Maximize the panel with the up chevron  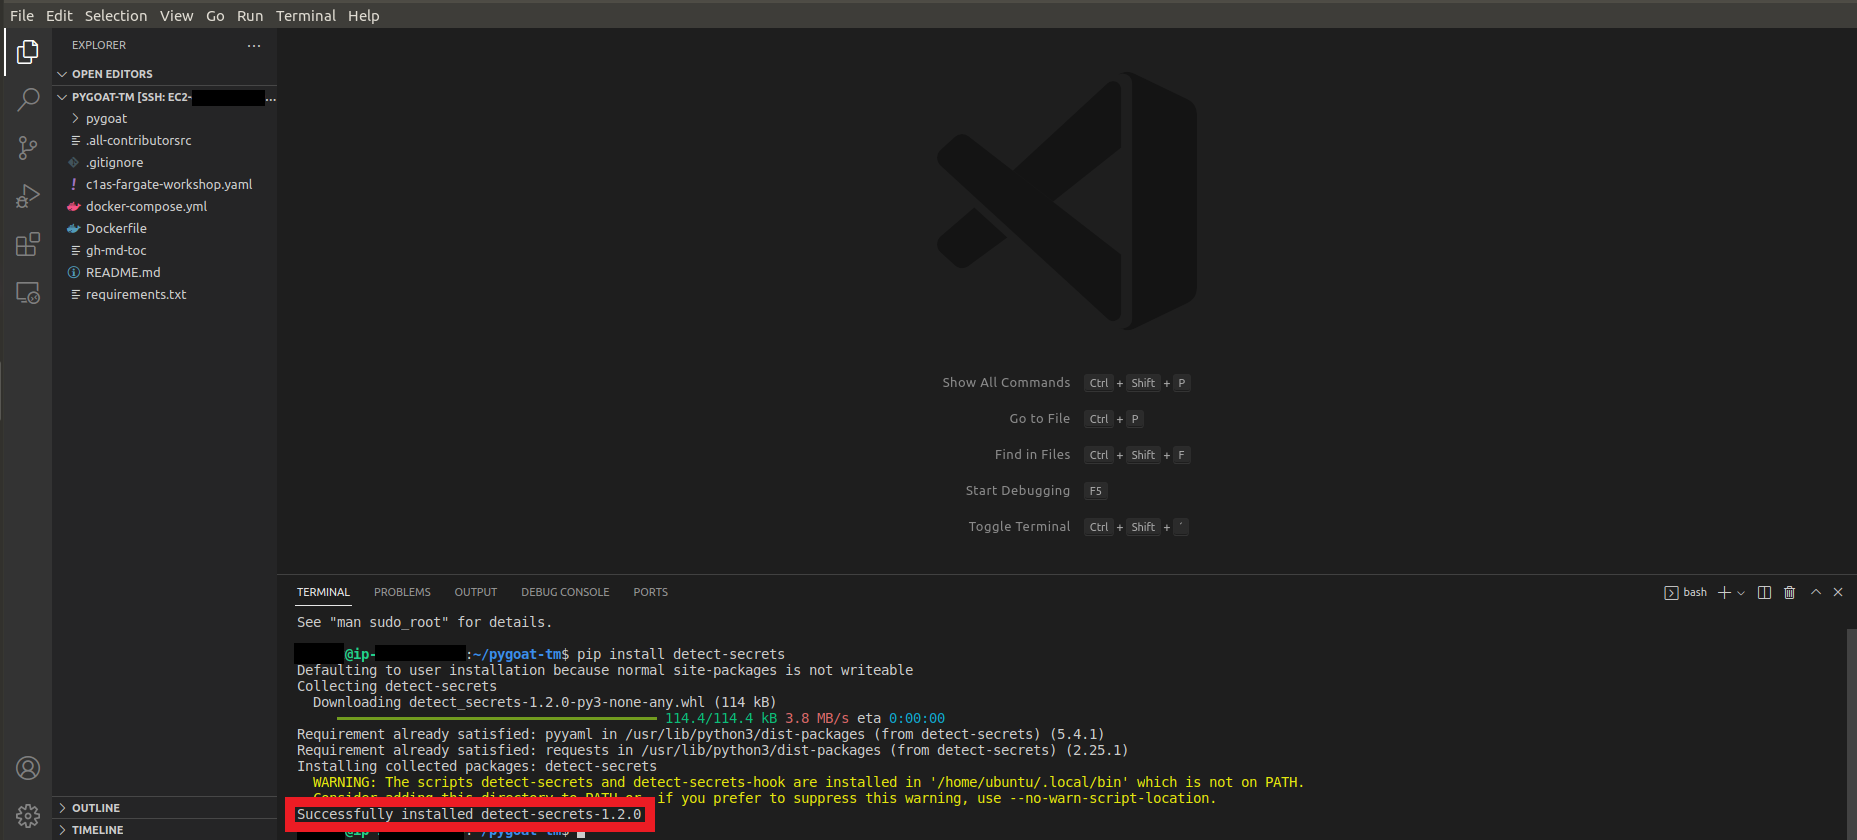[1816, 592]
